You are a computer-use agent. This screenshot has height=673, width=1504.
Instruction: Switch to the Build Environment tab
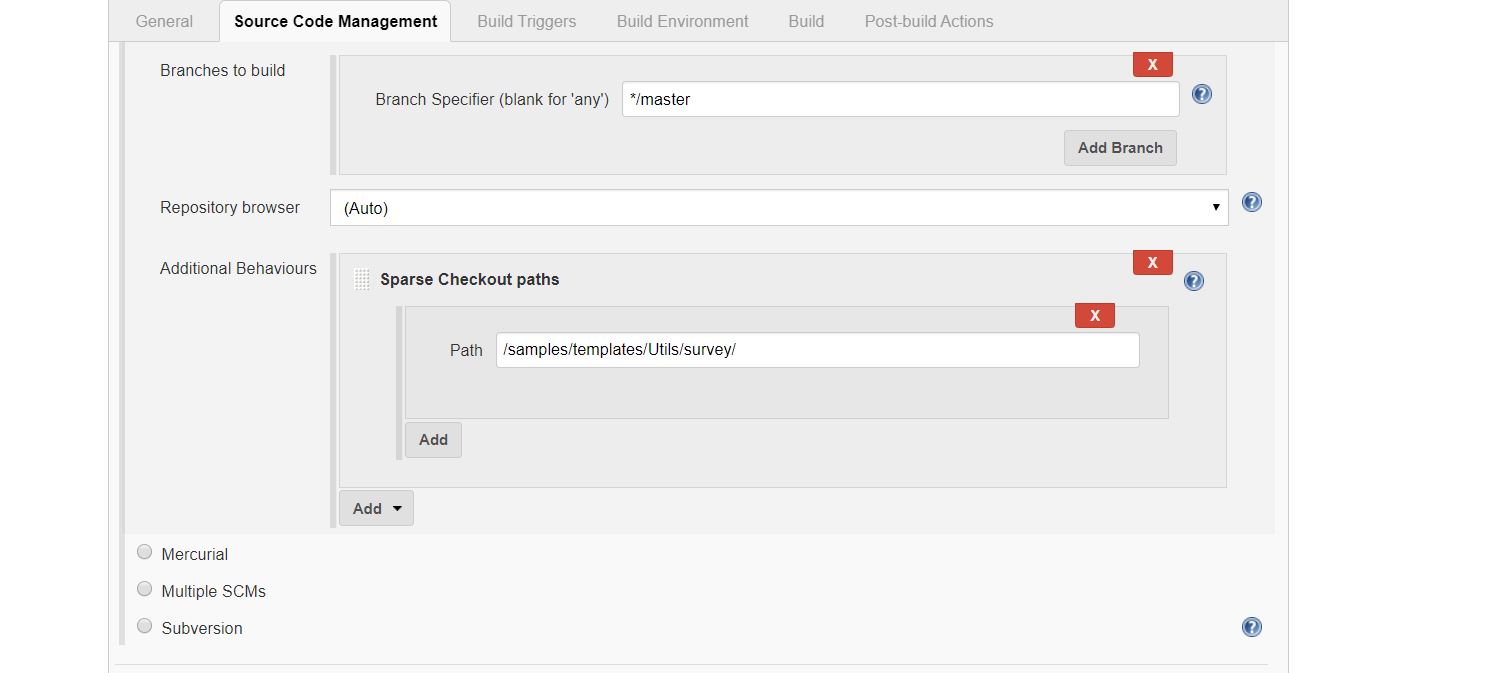coord(682,21)
